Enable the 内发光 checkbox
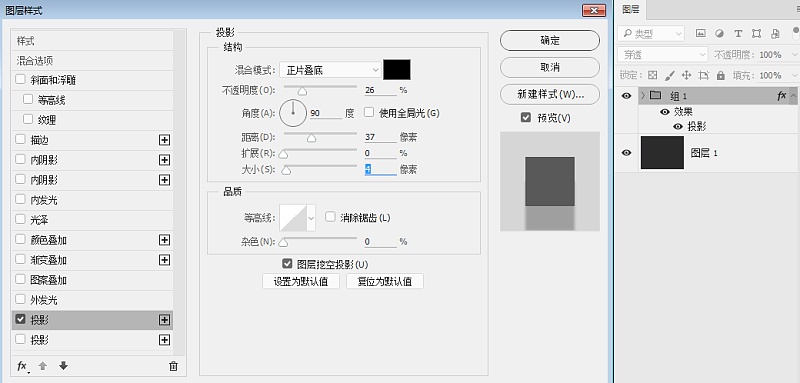Viewport: 800px width, 383px height. tap(20, 199)
